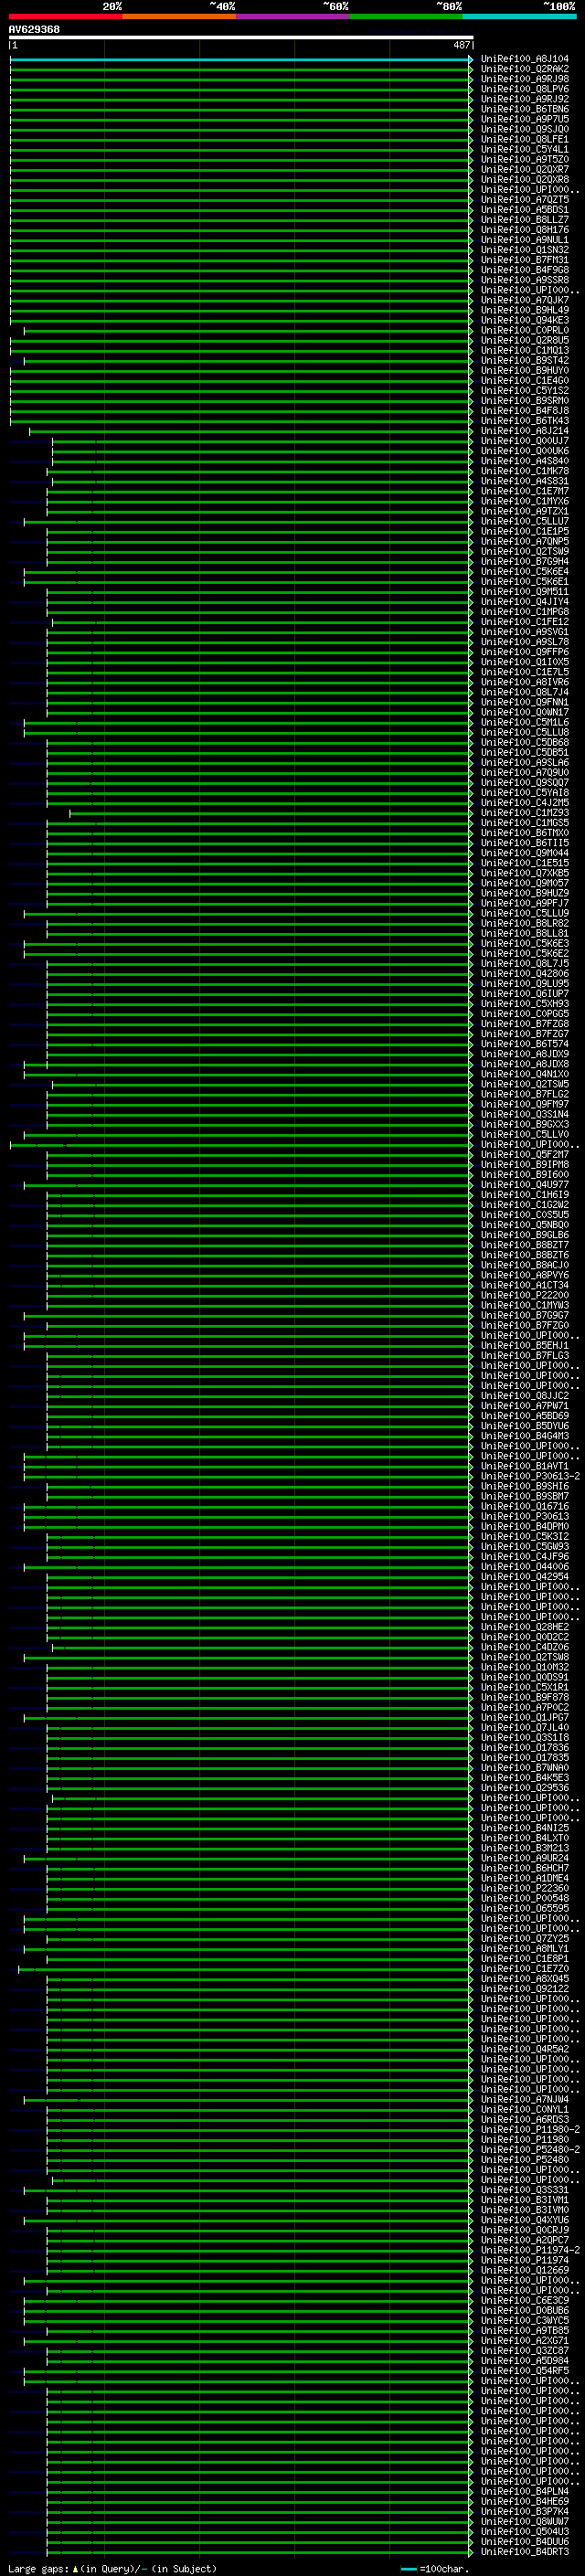
Task: Select hit label UniRef100_Q9FM97
Action: pyautogui.click(x=525, y=1104)
